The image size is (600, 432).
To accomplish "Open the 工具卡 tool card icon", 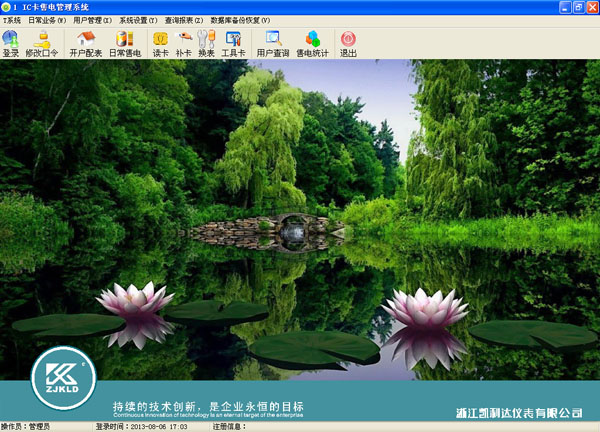I will coord(233,44).
